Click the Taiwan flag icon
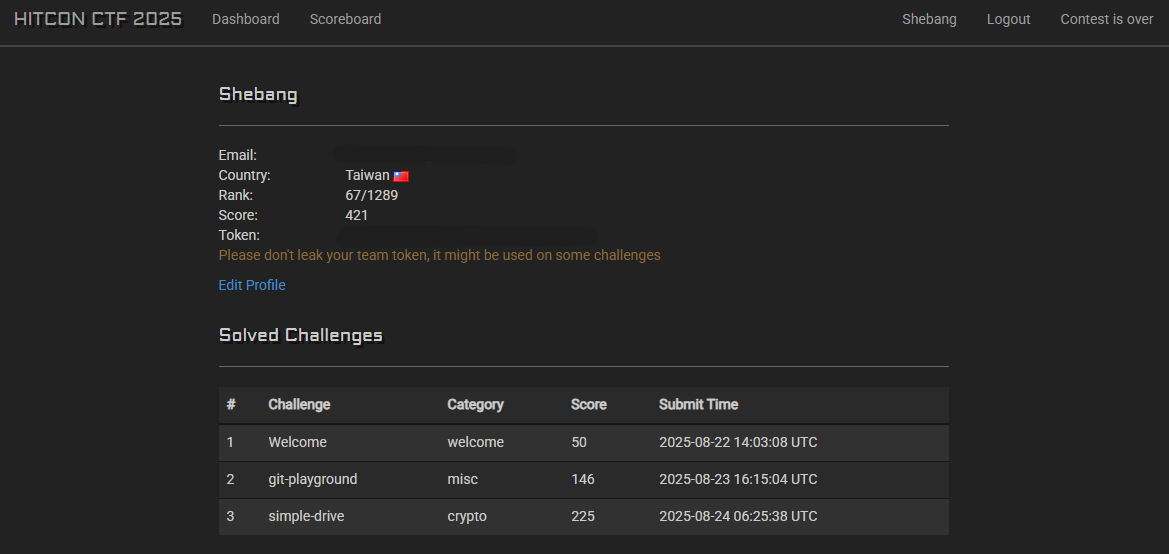This screenshot has width=1169, height=554. point(401,176)
